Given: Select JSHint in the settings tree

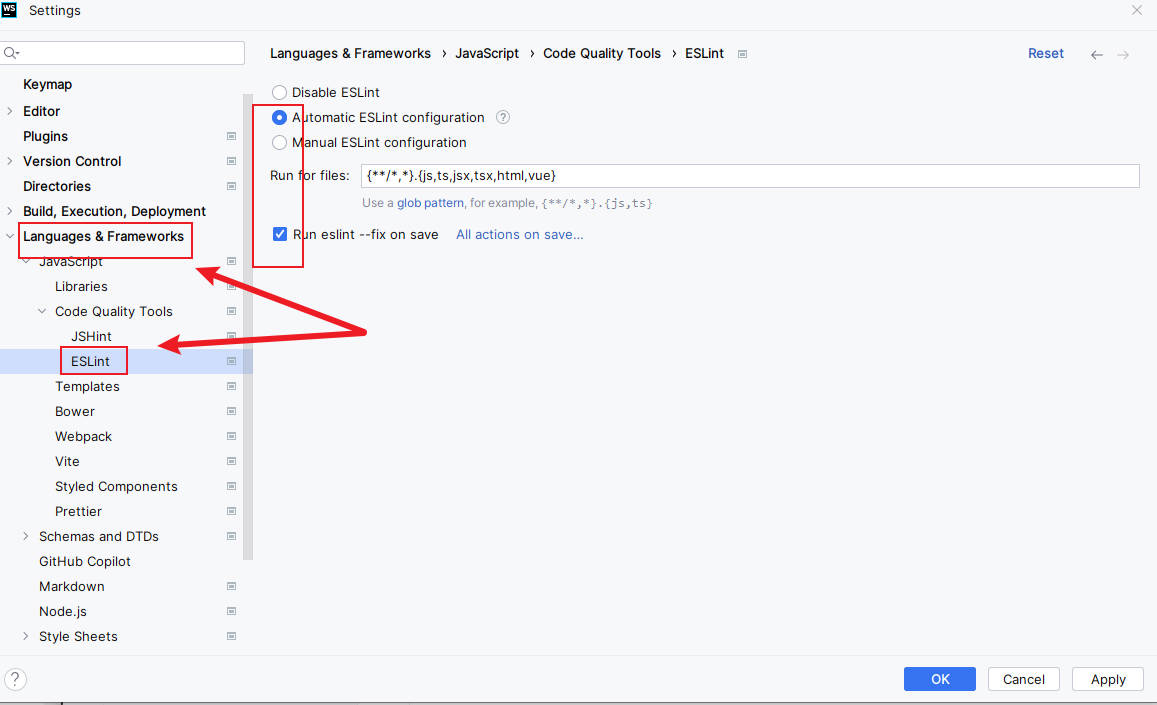Looking at the screenshot, I should [x=91, y=337].
